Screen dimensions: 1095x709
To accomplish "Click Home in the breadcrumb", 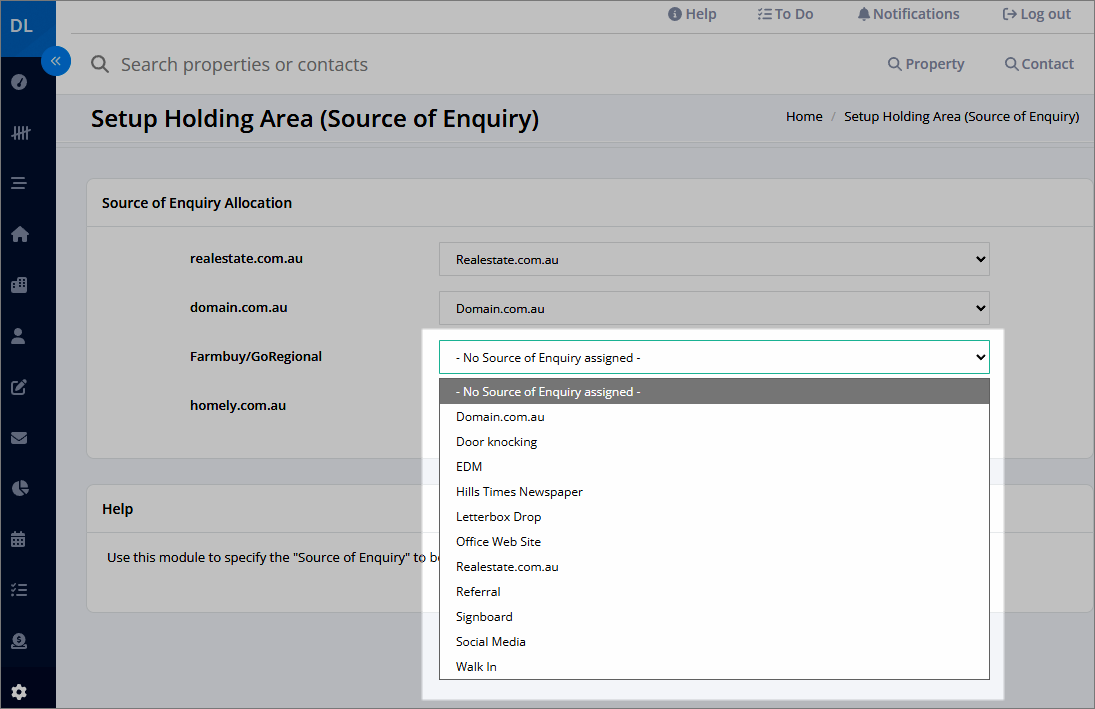I will (804, 117).
